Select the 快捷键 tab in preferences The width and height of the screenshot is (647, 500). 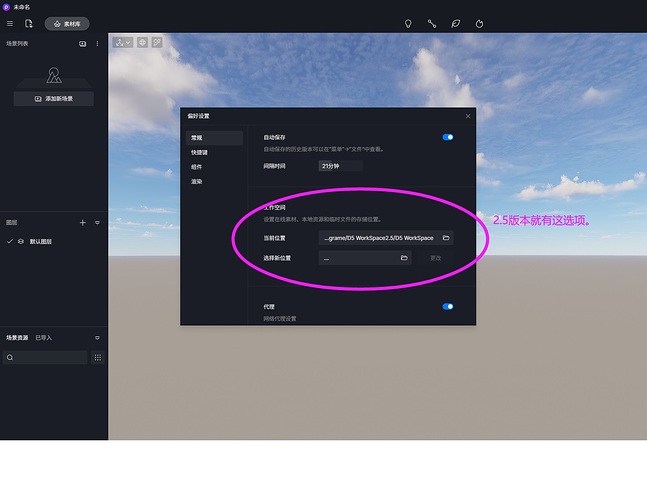click(x=200, y=152)
